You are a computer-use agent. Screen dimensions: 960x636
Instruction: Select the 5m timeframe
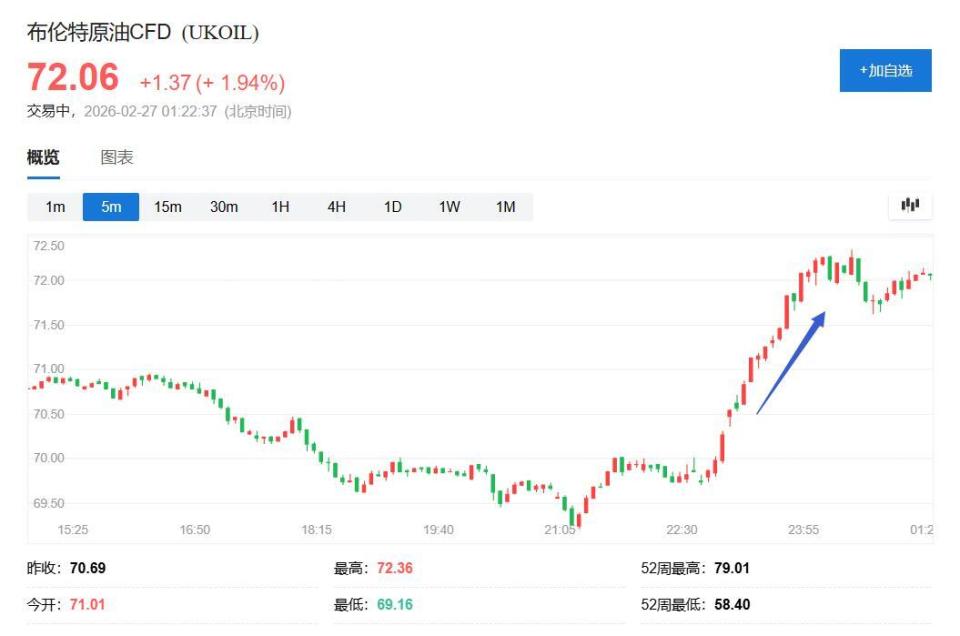click(111, 207)
